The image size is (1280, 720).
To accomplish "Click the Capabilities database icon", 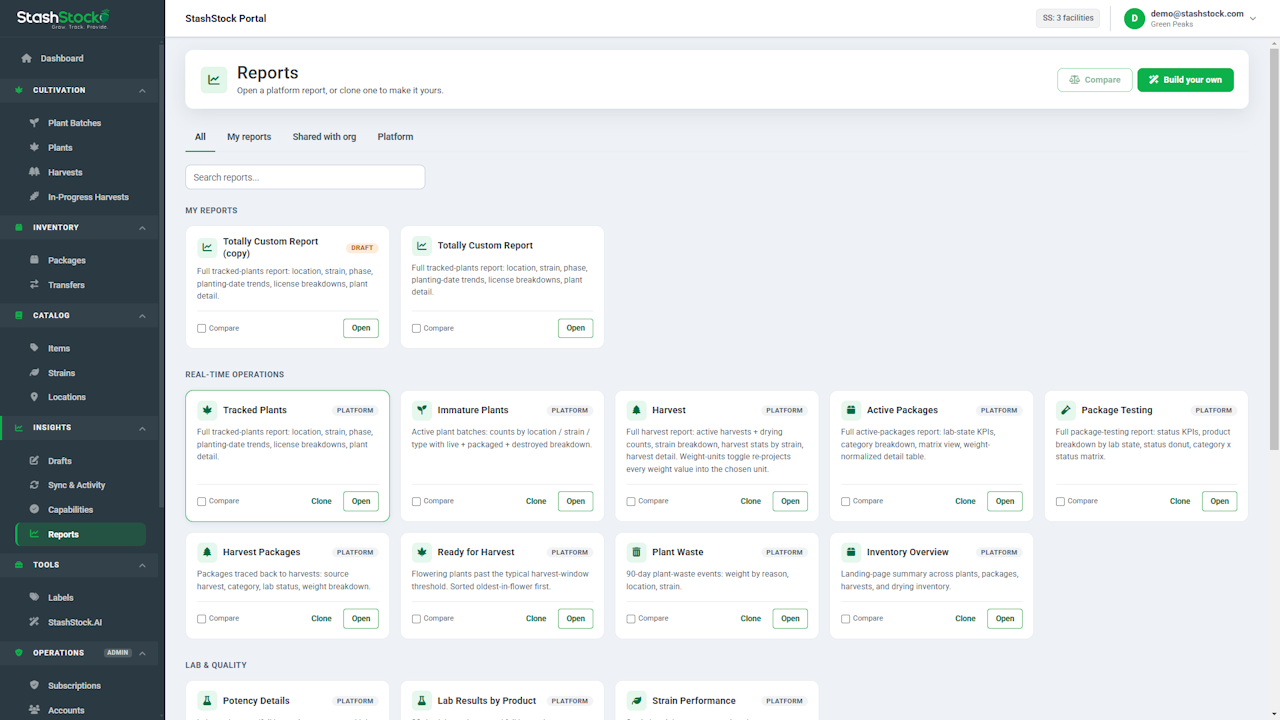I will [35, 509].
